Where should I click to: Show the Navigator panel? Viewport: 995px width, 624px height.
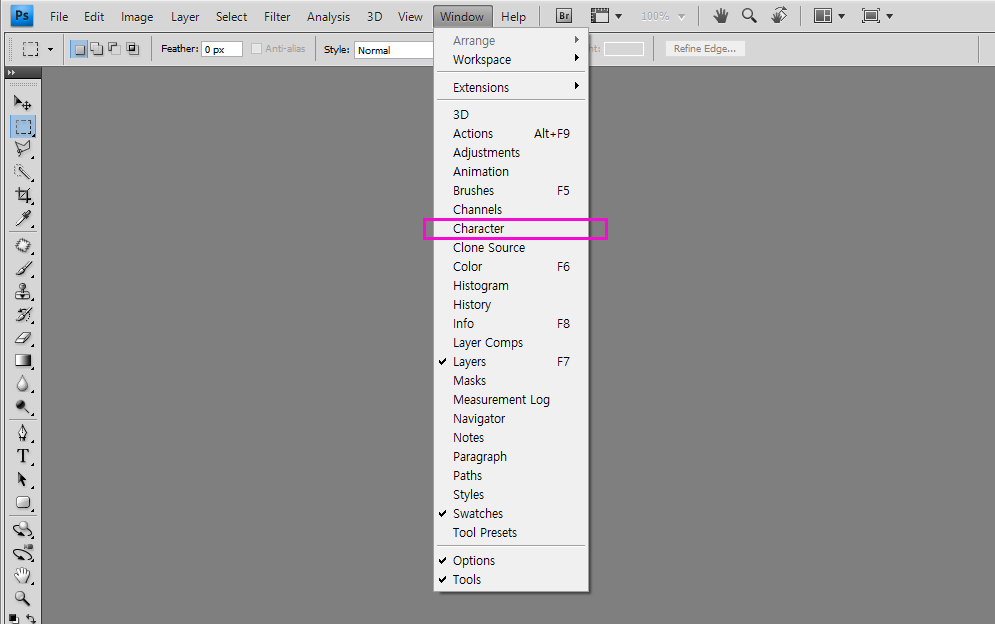511,419
